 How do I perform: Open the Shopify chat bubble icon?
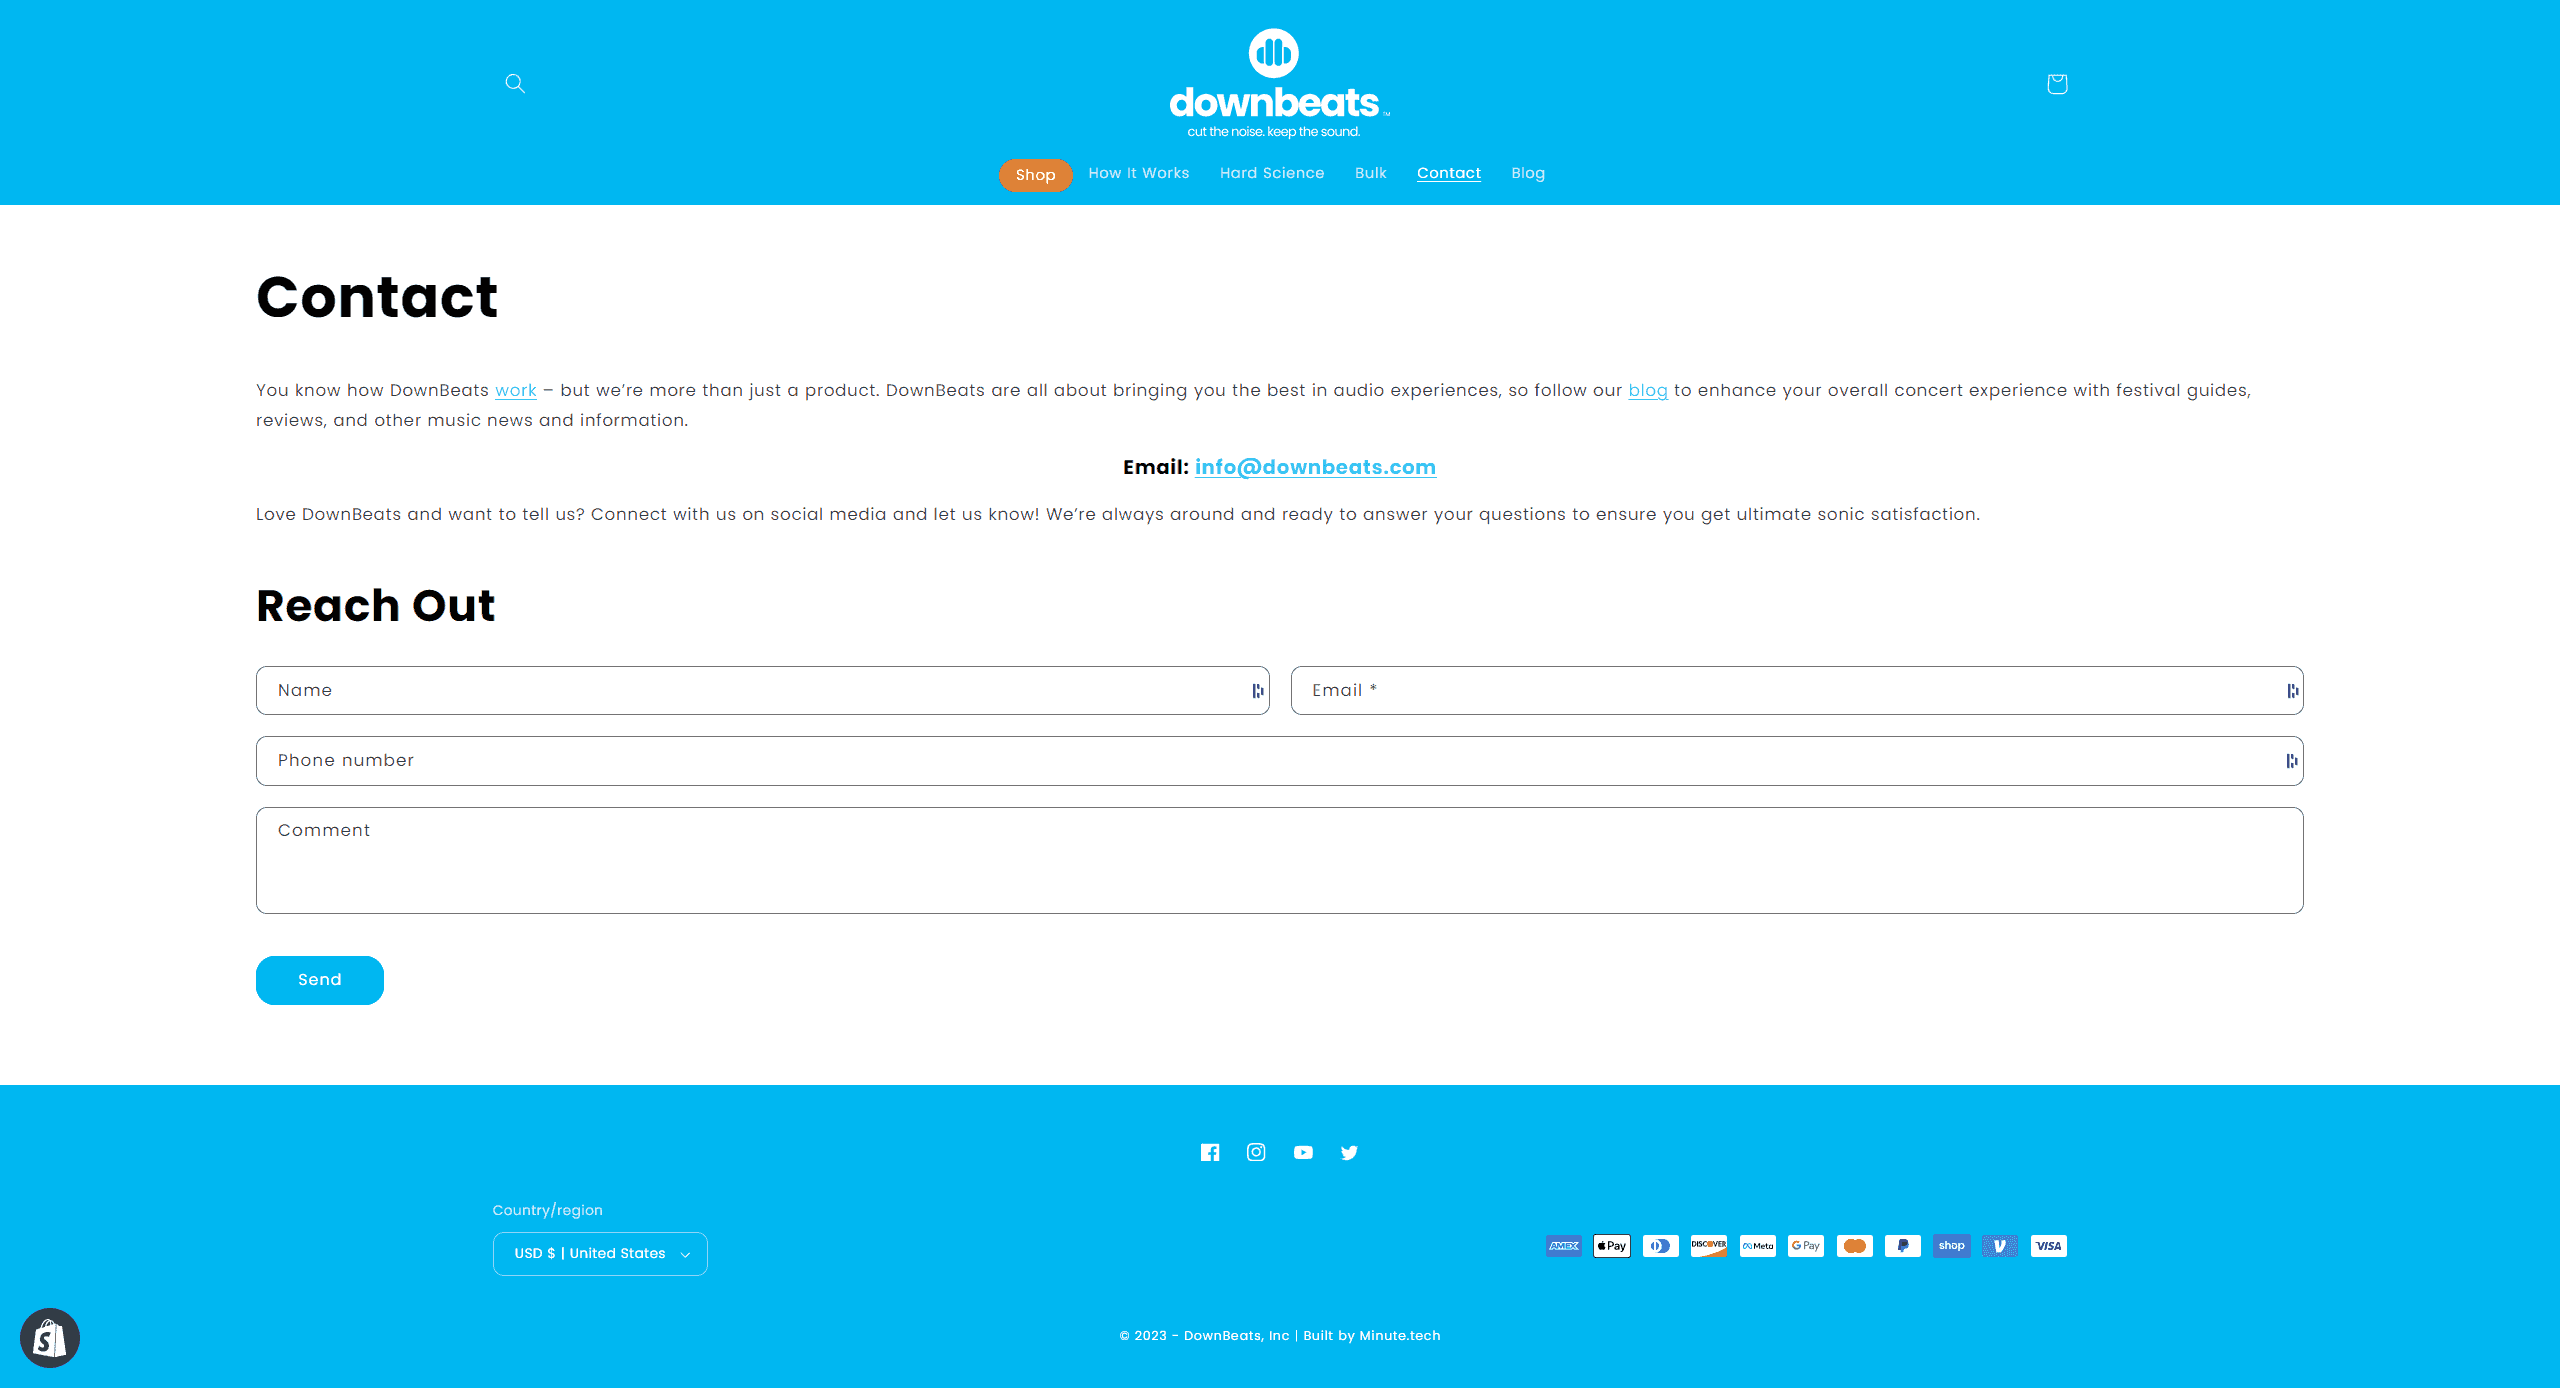[50, 1338]
